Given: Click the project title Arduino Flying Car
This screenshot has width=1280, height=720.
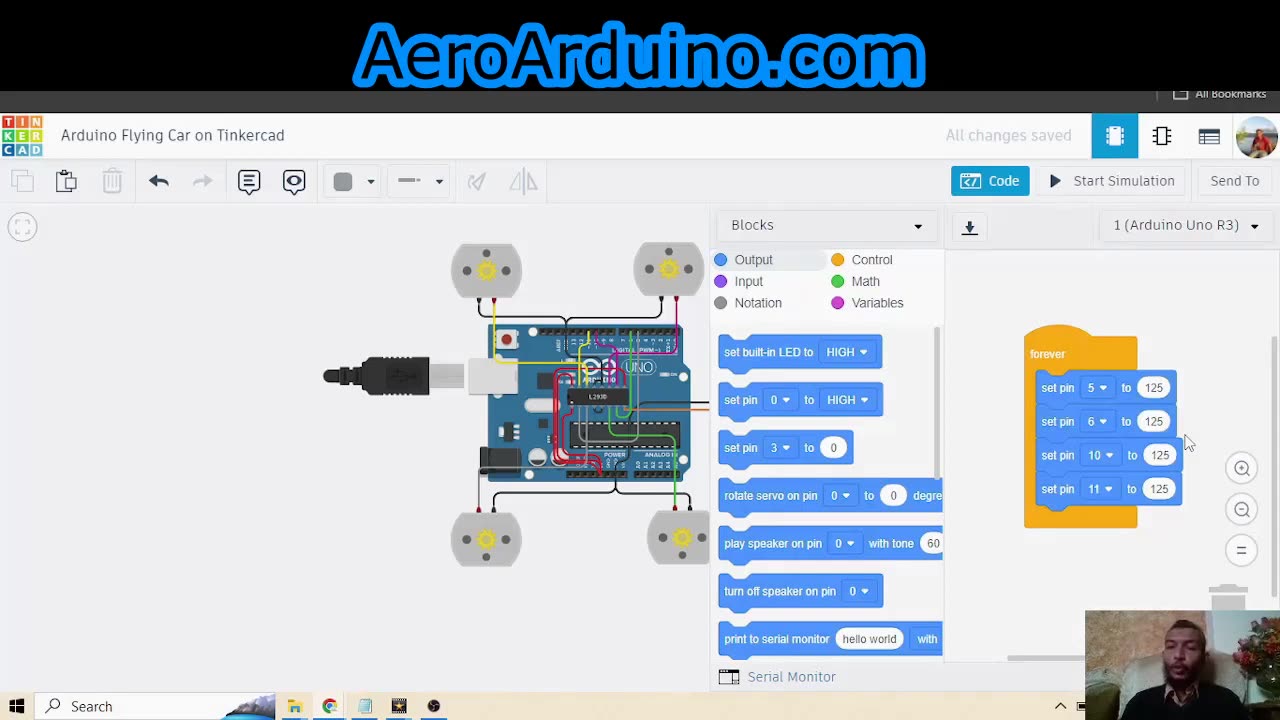Looking at the screenshot, I should (x=173, y=136).
